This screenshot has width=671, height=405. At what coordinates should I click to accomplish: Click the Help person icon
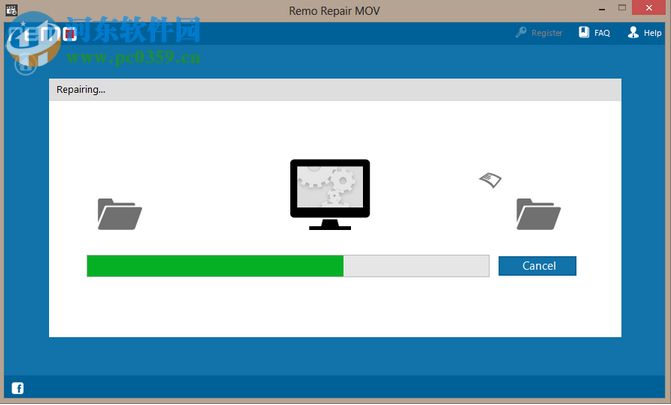[x=633, y=32]
